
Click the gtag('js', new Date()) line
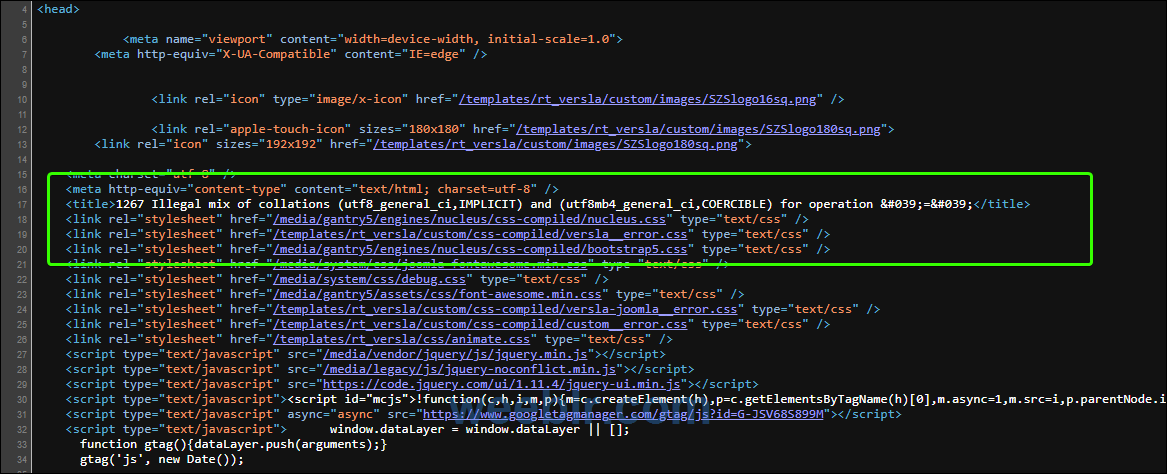pos(162,459)
